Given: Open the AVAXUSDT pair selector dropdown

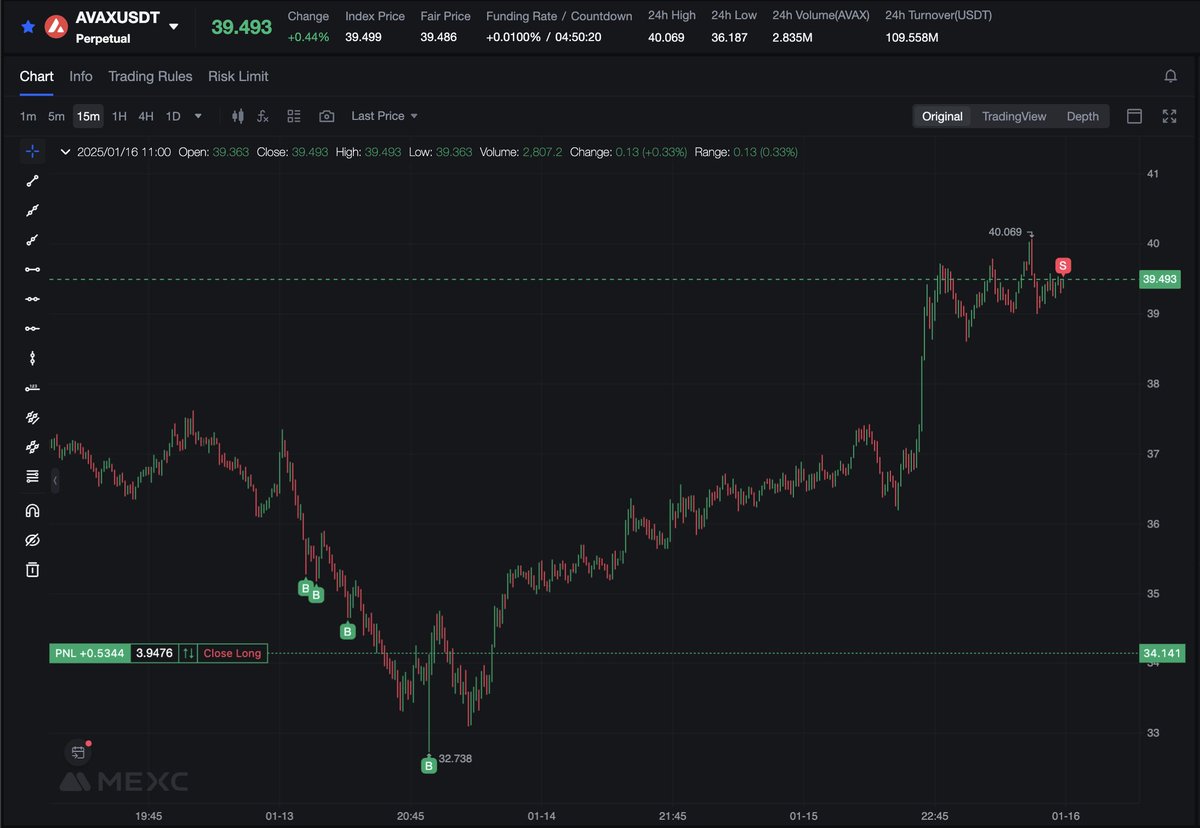Looking at the screenshot, I should pyautogui.click(x=174, y=27).
